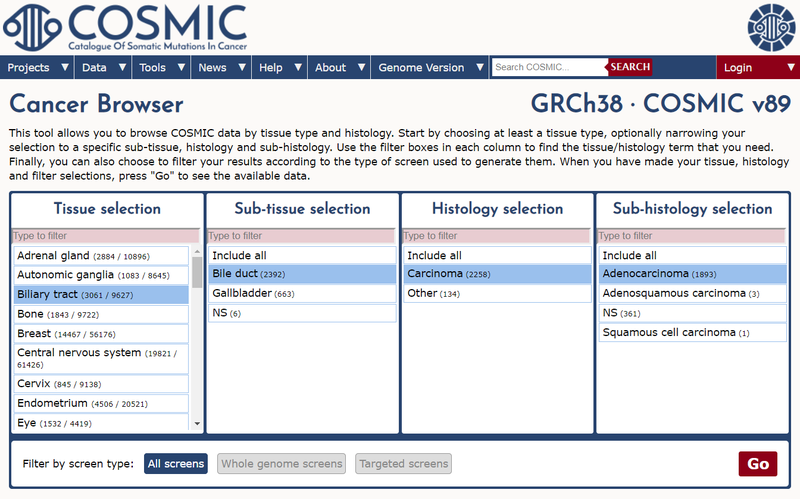Open the Tools dropdown menu
800x499 pixels.
tap(162, 67)
